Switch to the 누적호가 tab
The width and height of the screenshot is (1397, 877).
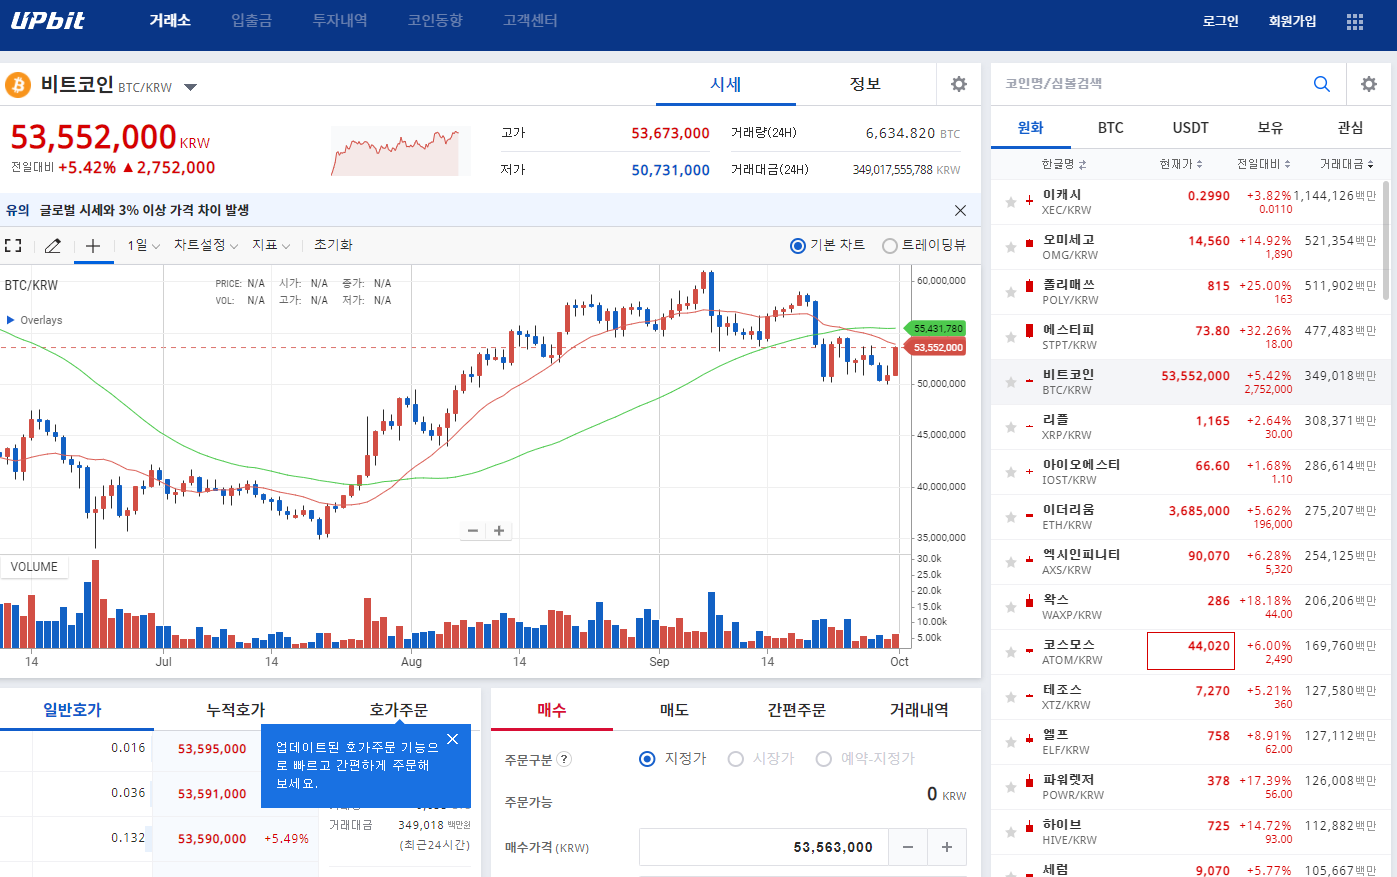[235, 709]
